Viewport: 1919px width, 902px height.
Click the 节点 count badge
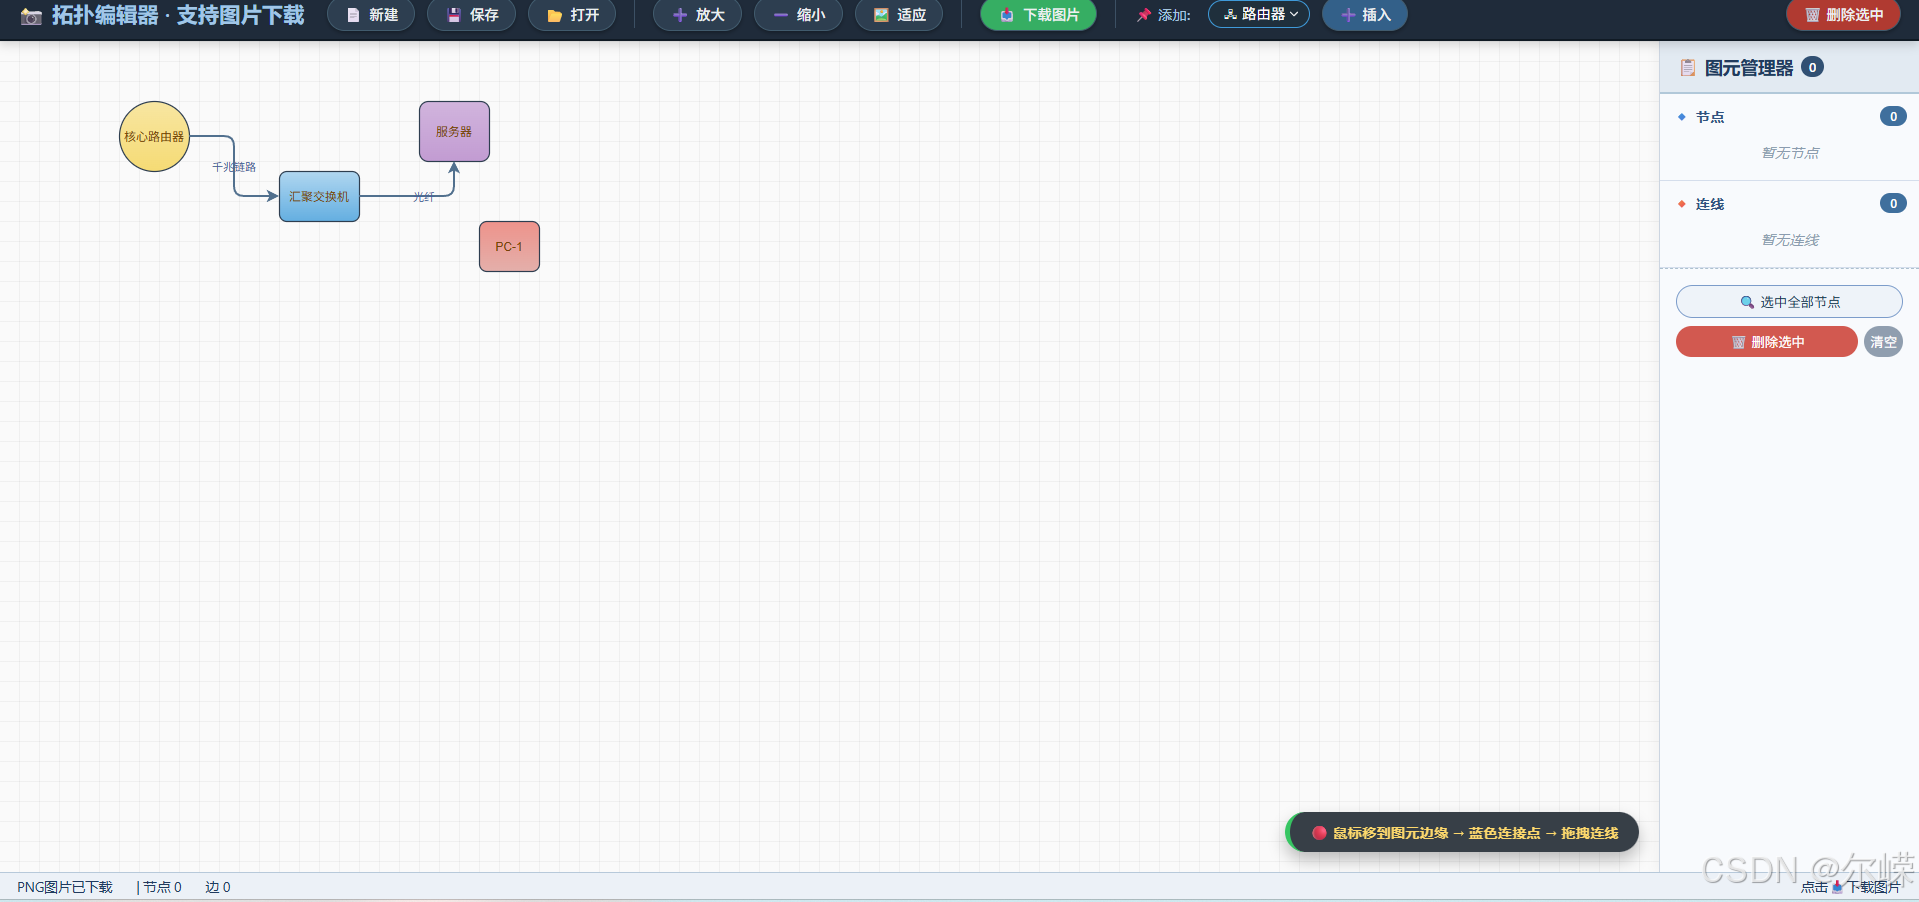(1893, 117)
